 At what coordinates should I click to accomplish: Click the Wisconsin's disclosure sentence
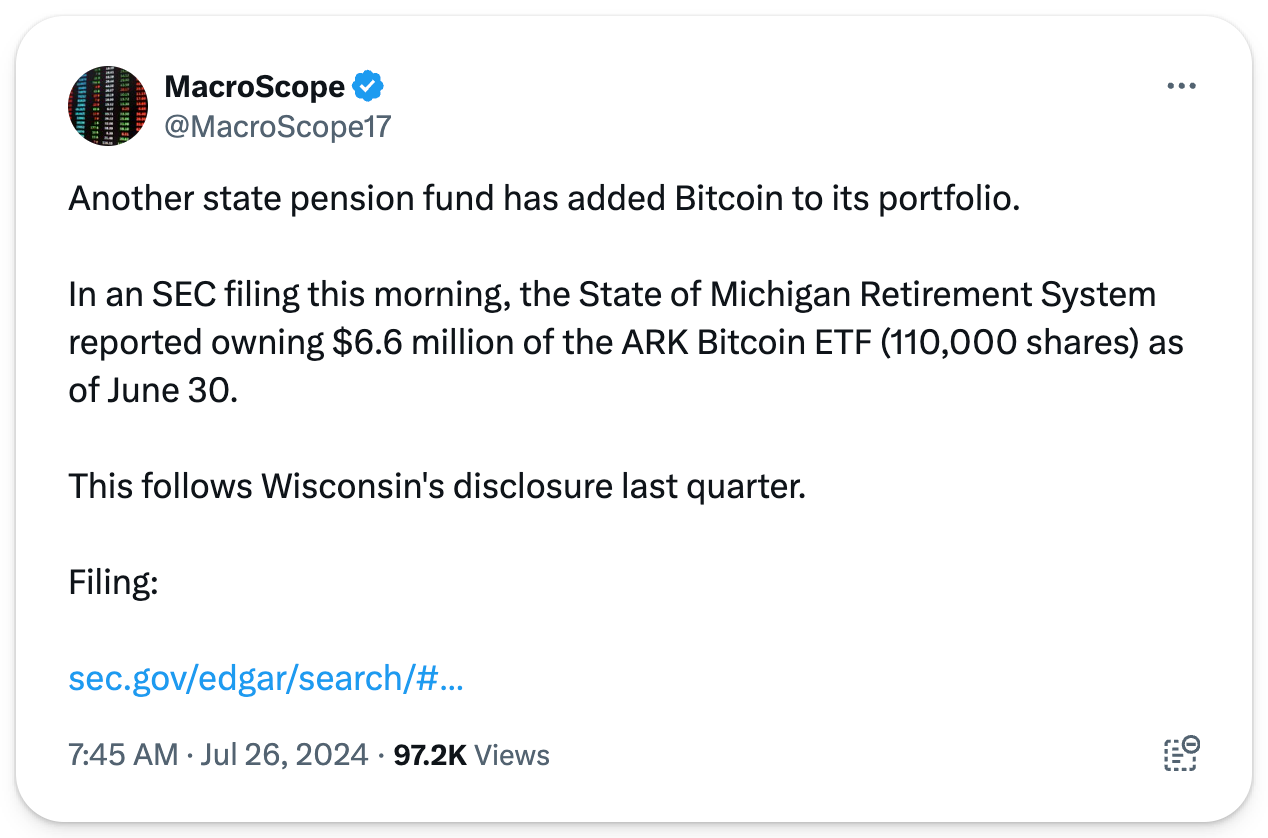point(436,487)
